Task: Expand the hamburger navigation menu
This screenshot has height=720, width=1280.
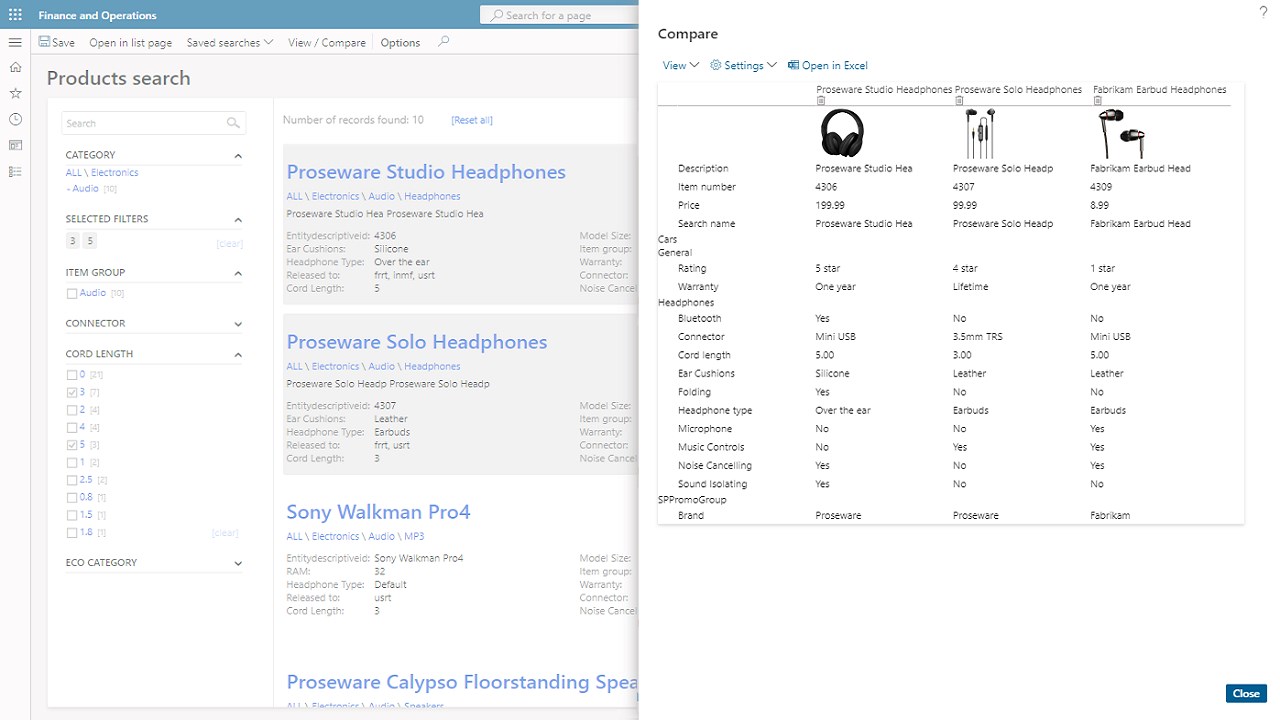Action: point(15,43)
